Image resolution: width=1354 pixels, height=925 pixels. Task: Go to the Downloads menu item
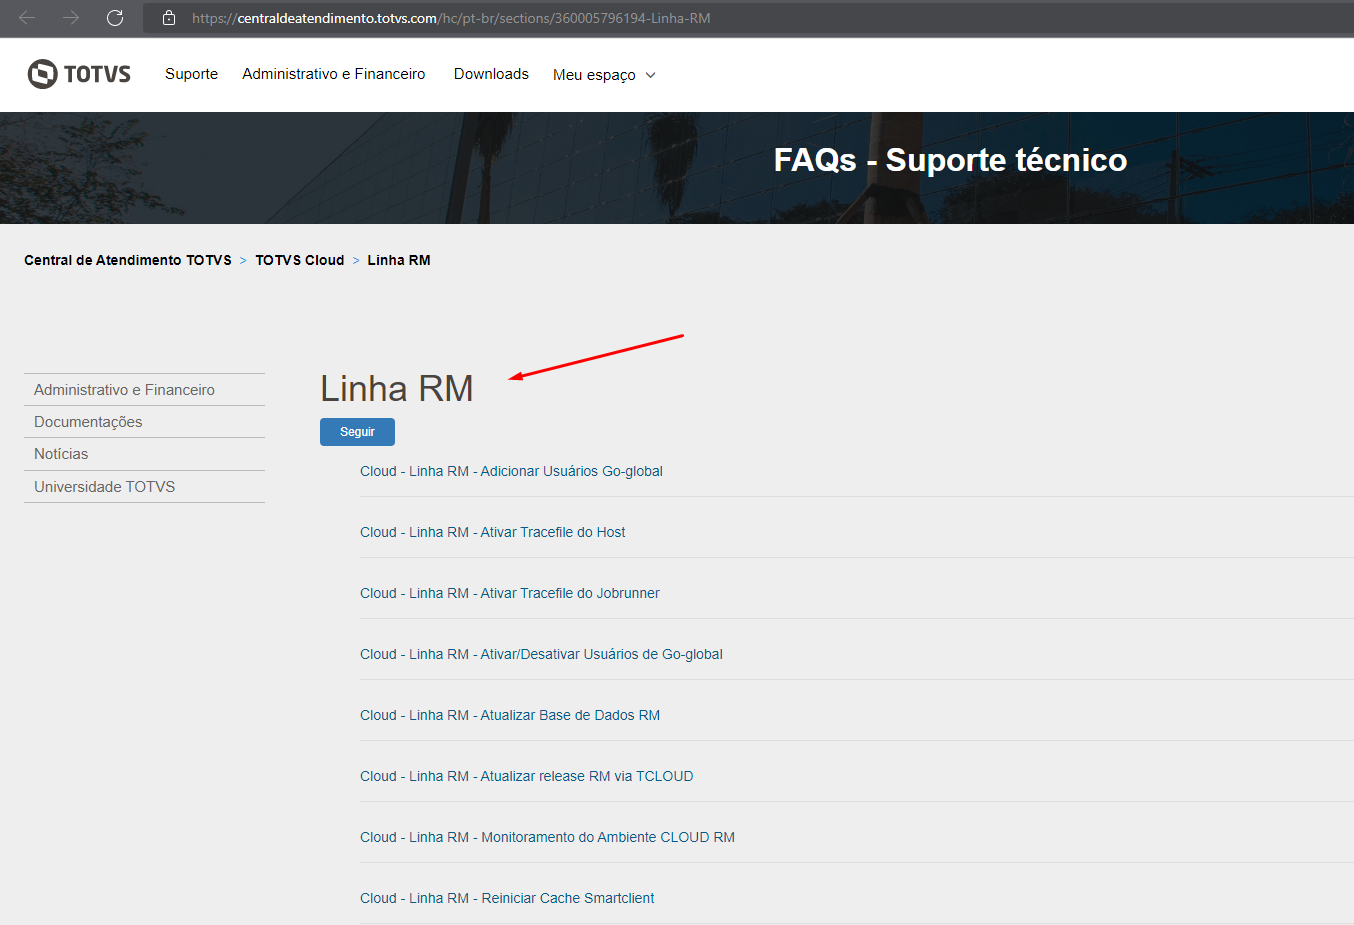491,74
